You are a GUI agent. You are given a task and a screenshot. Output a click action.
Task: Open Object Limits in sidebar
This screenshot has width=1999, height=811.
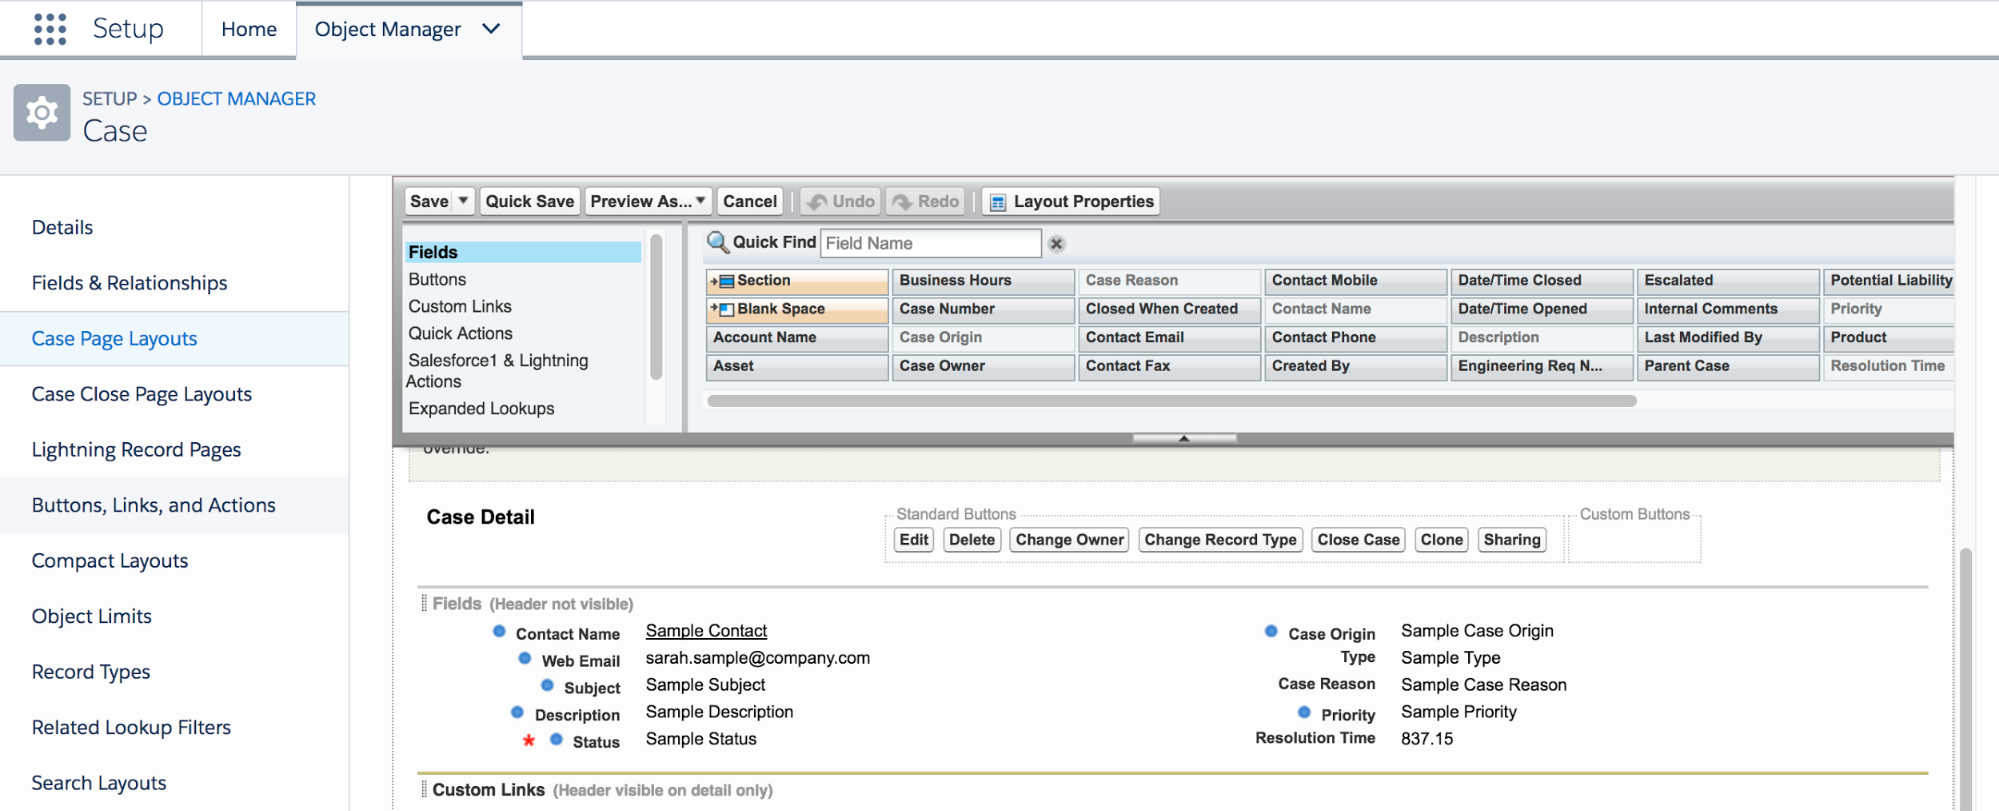(91, 616)
